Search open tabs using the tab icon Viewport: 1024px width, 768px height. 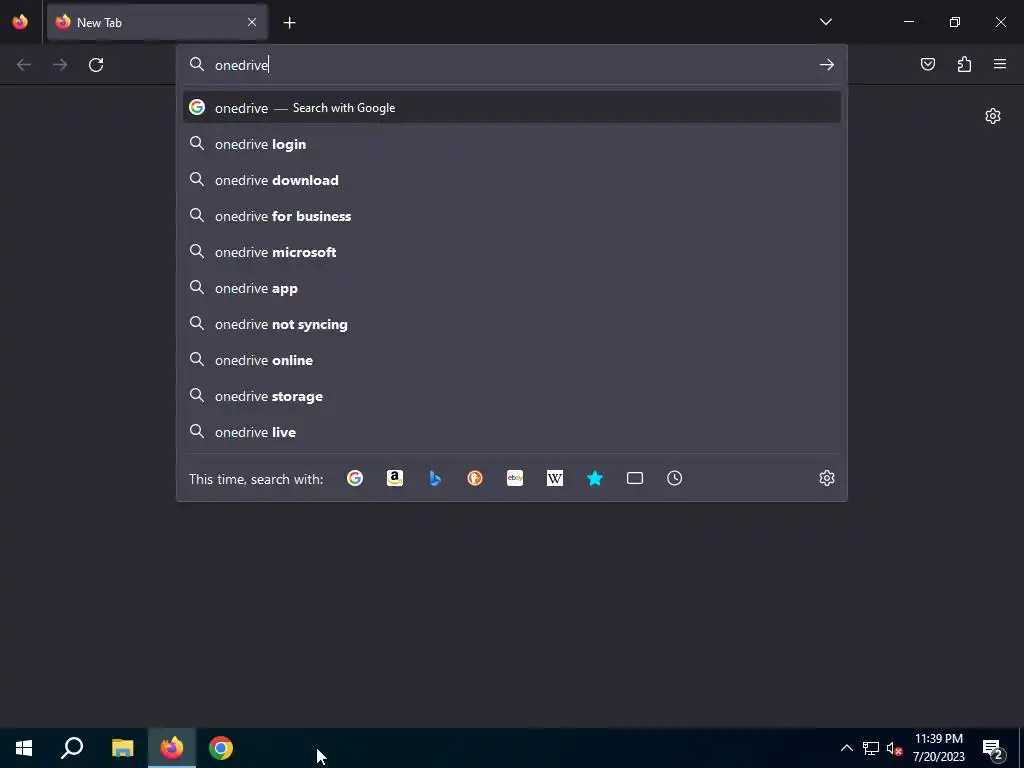pyautogui.click(x=635, y=478)
